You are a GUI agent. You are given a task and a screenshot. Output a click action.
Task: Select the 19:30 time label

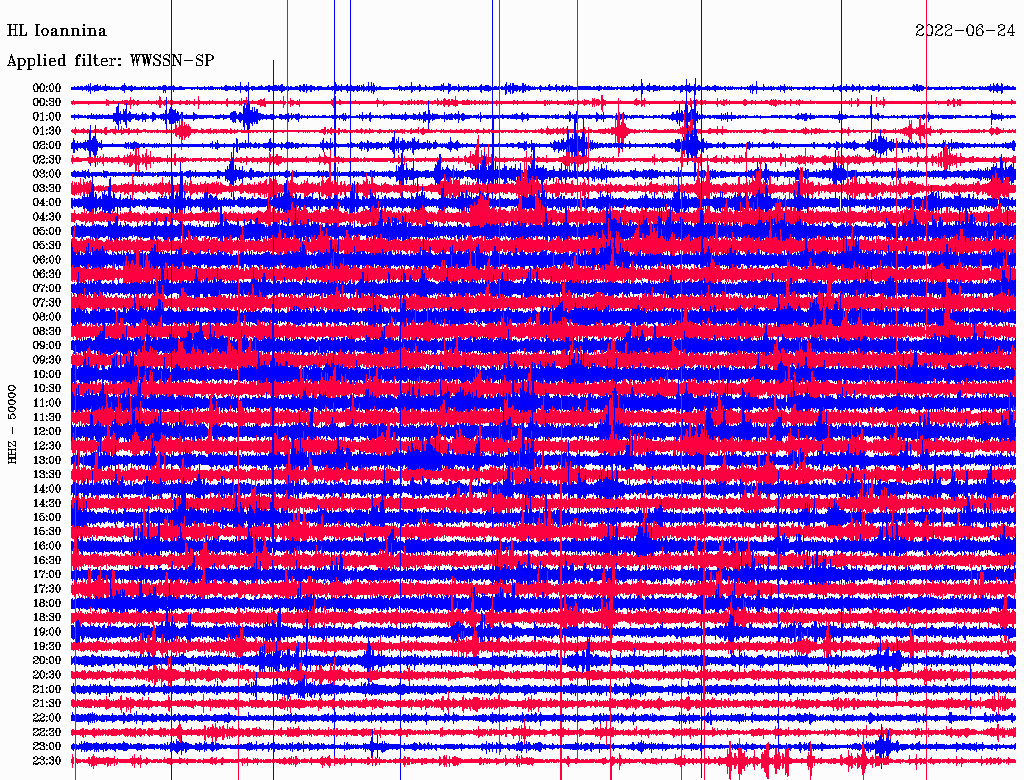[x=46, y=647]
